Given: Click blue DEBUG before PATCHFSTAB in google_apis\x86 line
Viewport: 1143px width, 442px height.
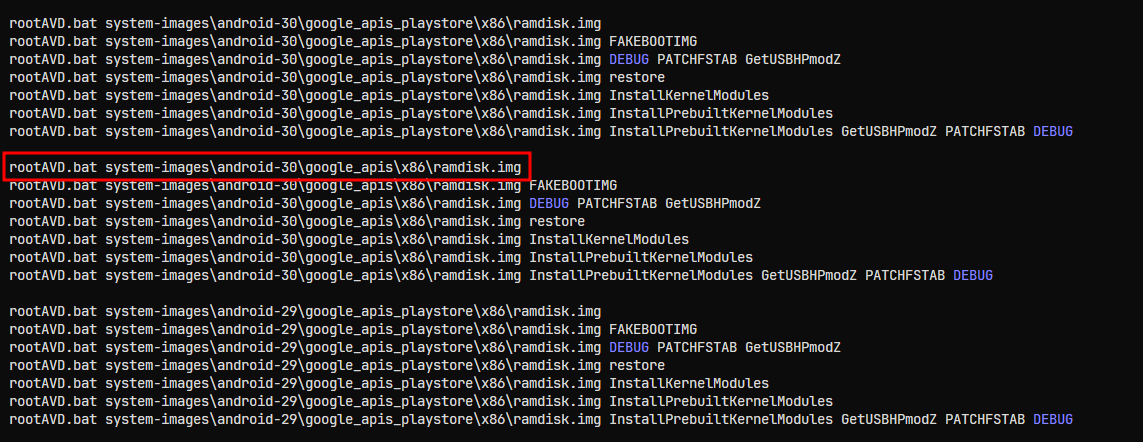Looking at the screenshot, I should (549, 203).
